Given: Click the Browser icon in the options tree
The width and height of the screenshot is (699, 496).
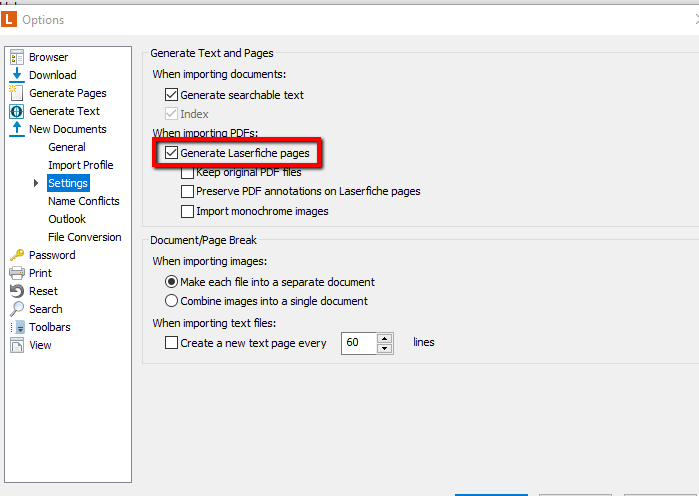Looking at the screenshot, I should 17,57.
